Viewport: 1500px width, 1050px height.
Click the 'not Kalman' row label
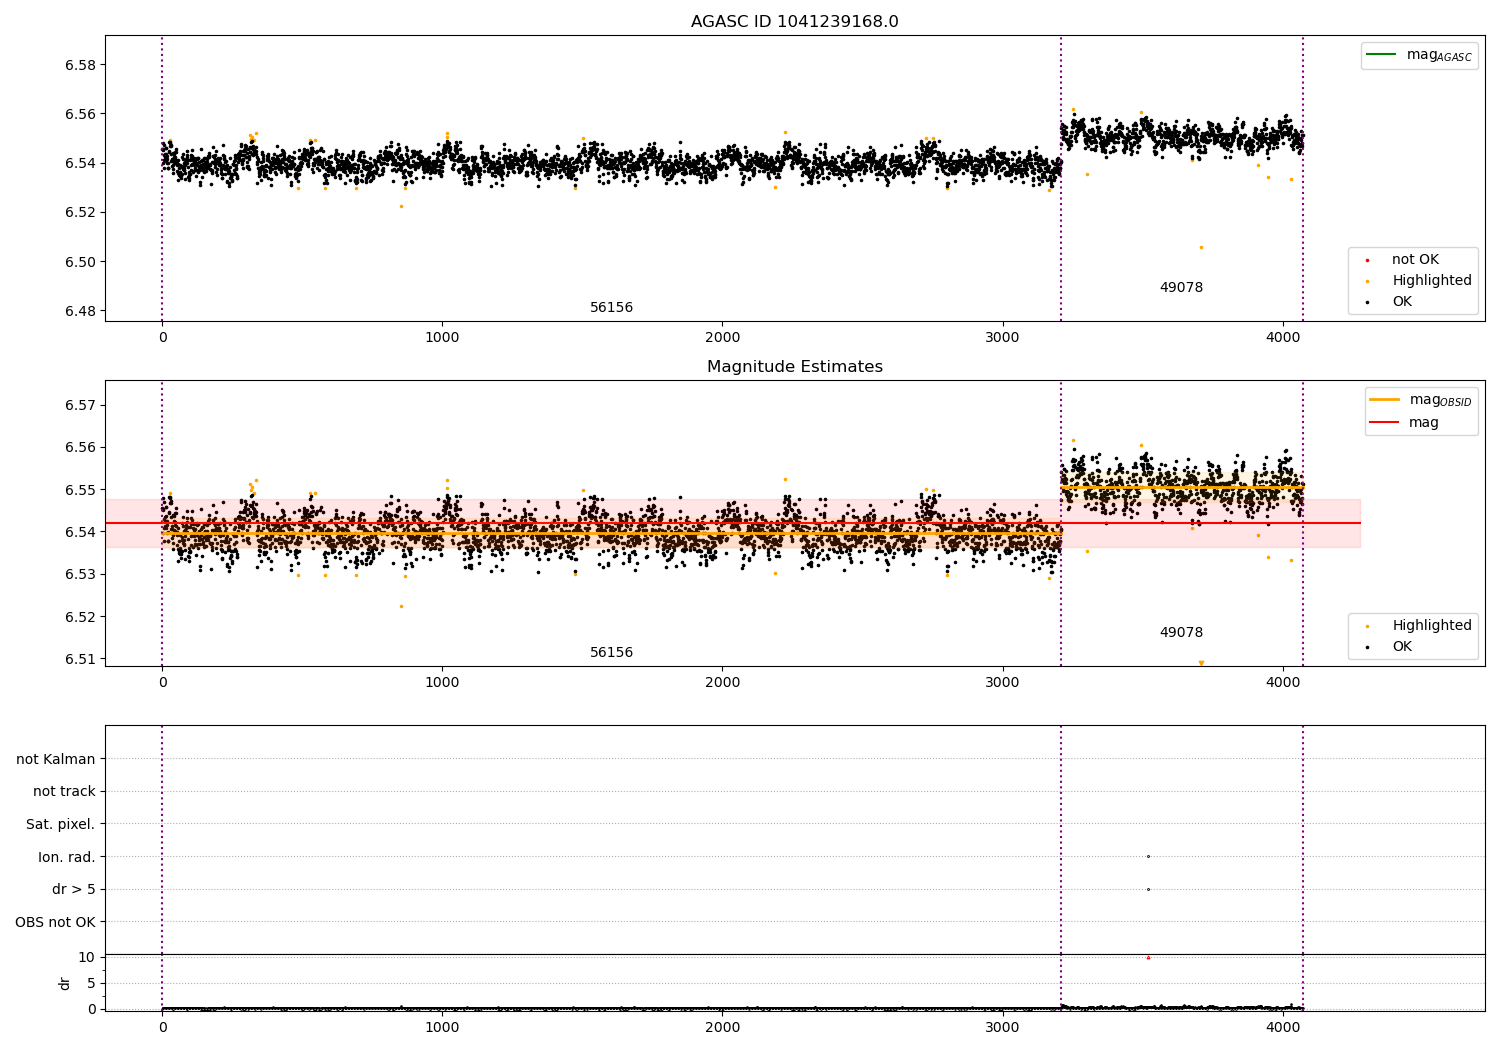pos(56,759)
